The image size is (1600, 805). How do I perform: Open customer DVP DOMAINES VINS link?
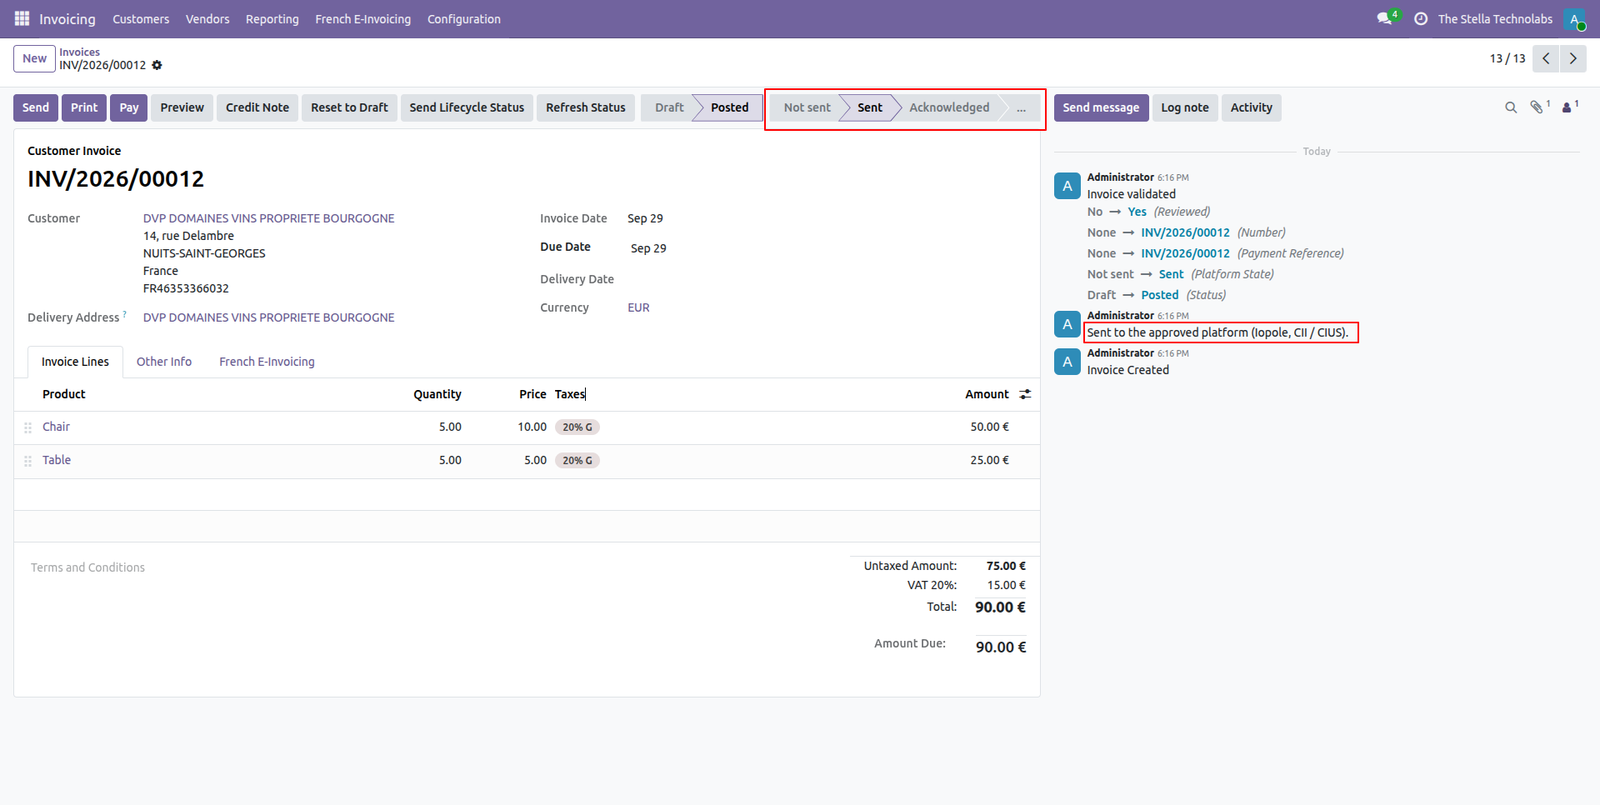pyautogui.click(x=269, y=218)
